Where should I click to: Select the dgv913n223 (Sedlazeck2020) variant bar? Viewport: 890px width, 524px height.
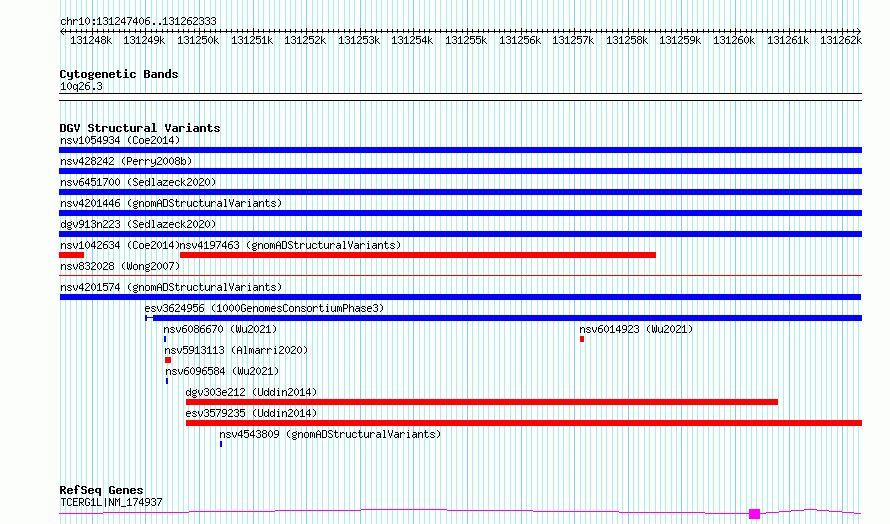tap(460, 234)
